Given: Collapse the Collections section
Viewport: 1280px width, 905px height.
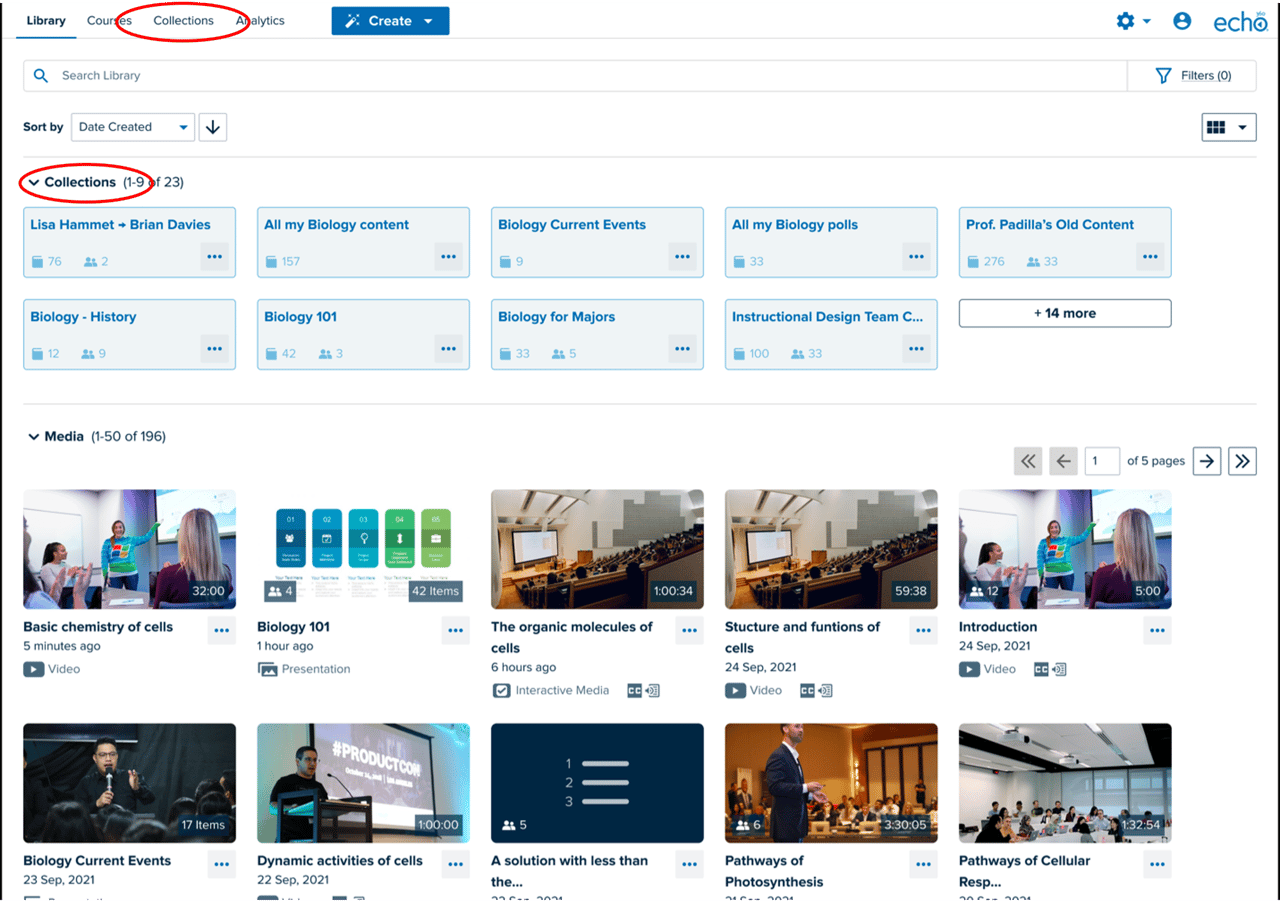Looking at the screenshot, I should (x=34, y=183).
